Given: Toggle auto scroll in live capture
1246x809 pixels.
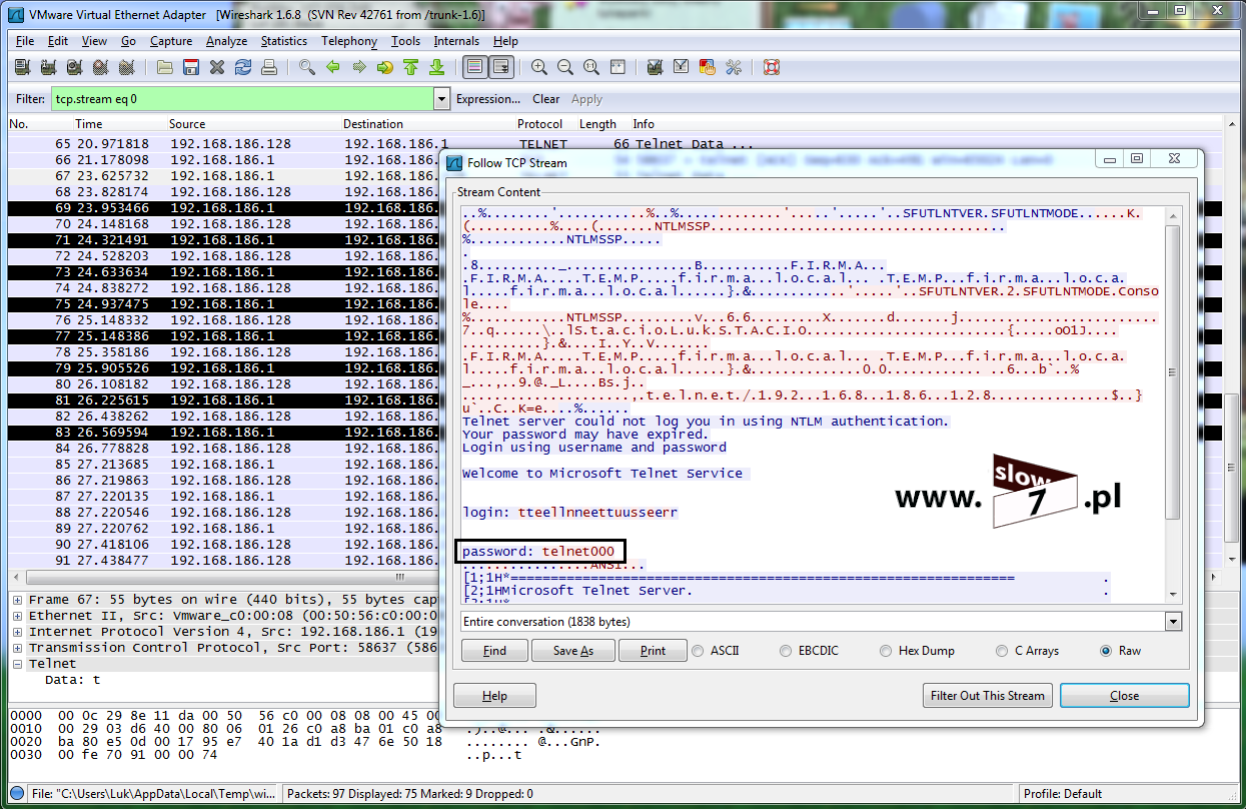Looking at the screenshot, I should (x=501, y=68).
